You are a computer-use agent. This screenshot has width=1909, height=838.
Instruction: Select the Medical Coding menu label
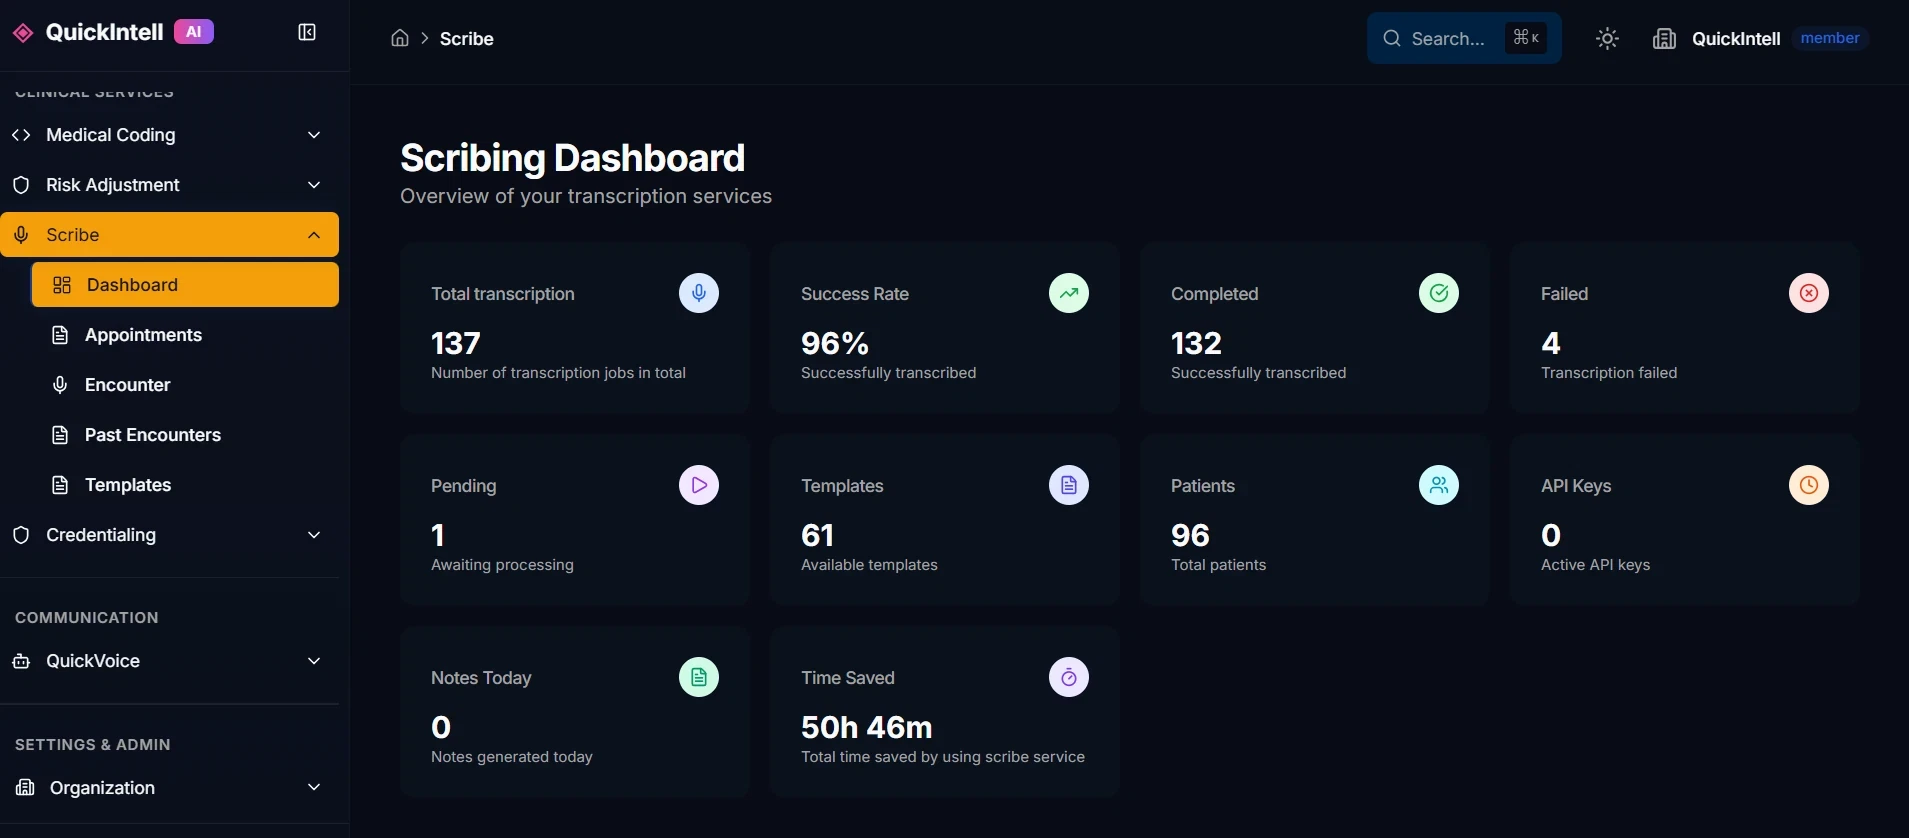pos(111,135)
